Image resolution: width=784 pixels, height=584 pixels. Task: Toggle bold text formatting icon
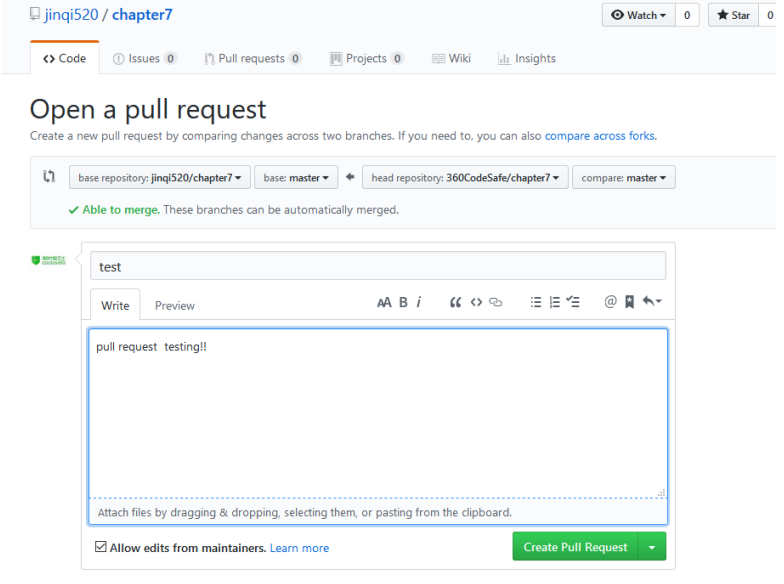tap(403, 302)
